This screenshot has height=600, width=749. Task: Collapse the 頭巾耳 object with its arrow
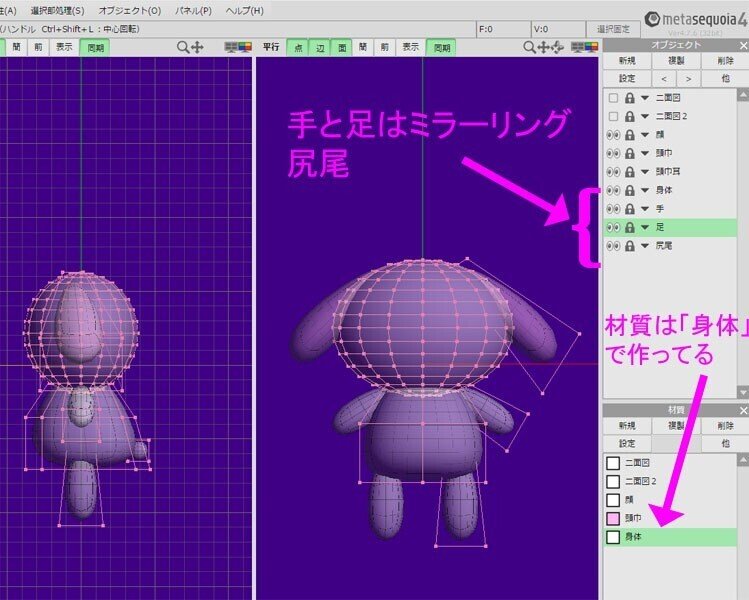(645, 171)
